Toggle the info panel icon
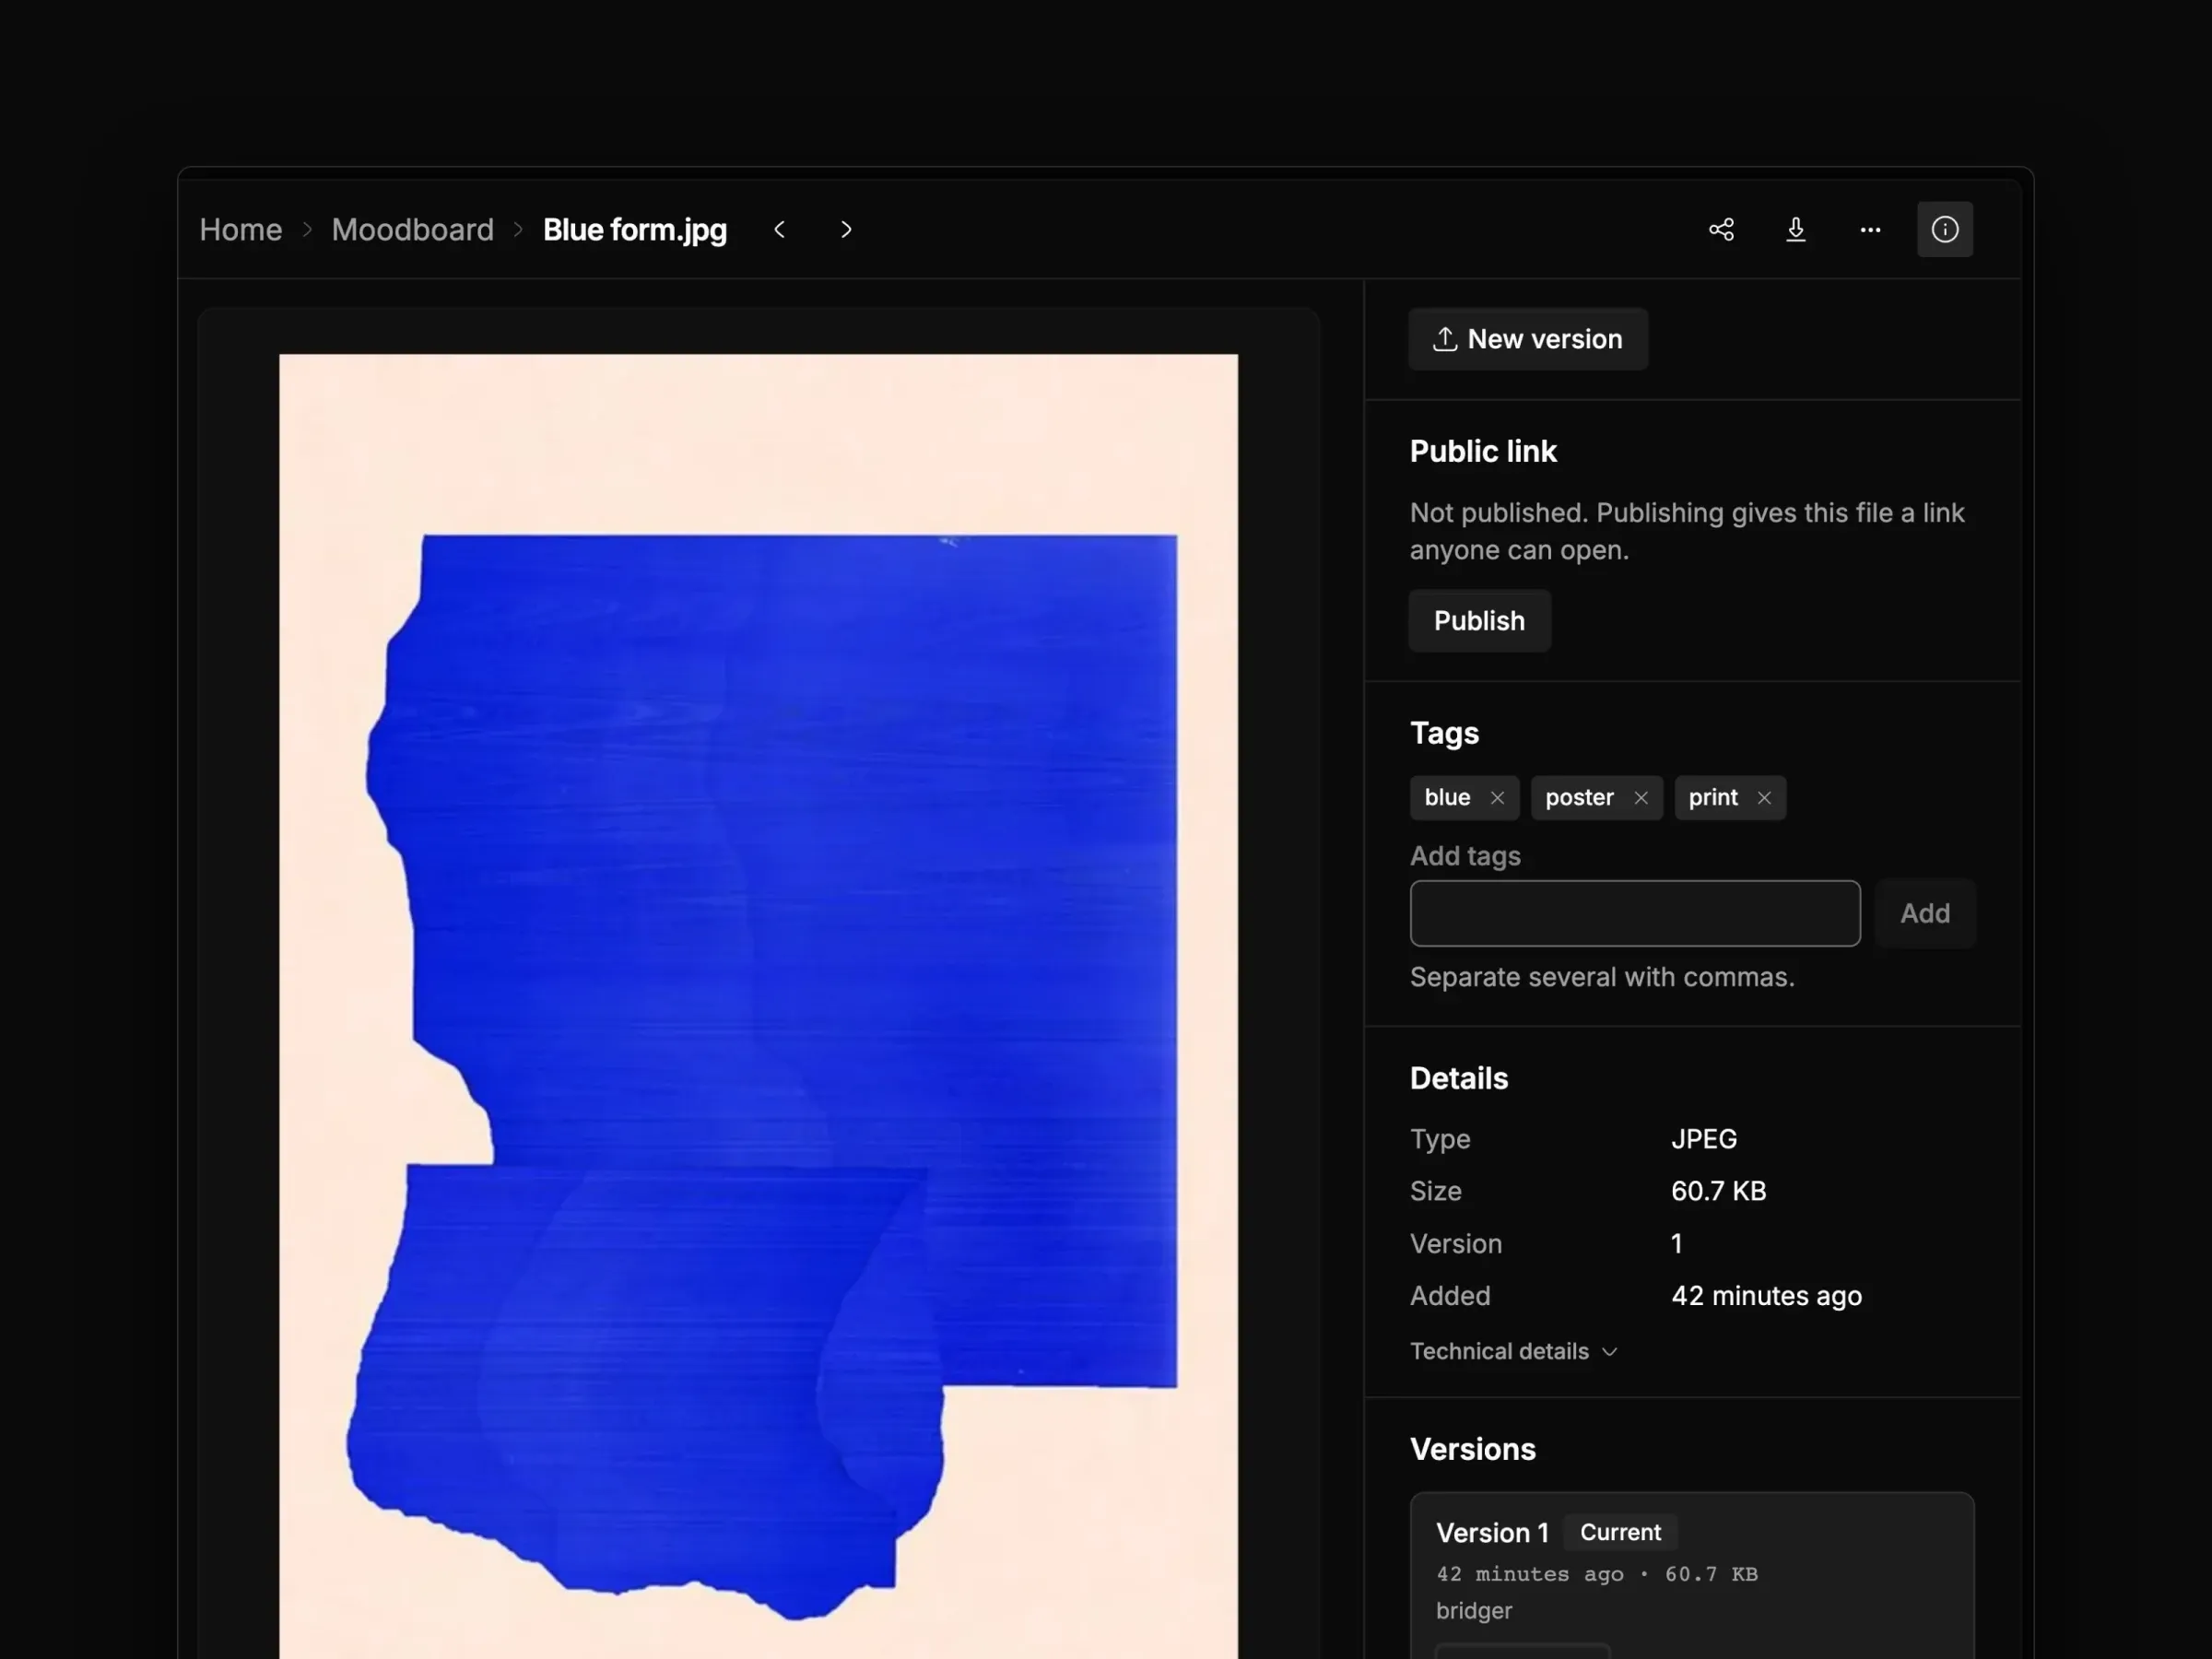The image size is (2212, 1659). (x=1945, y=229)
